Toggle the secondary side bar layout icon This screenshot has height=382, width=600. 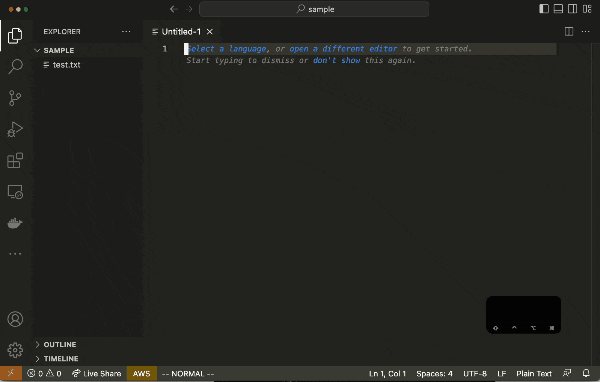[x=572, y=9]
